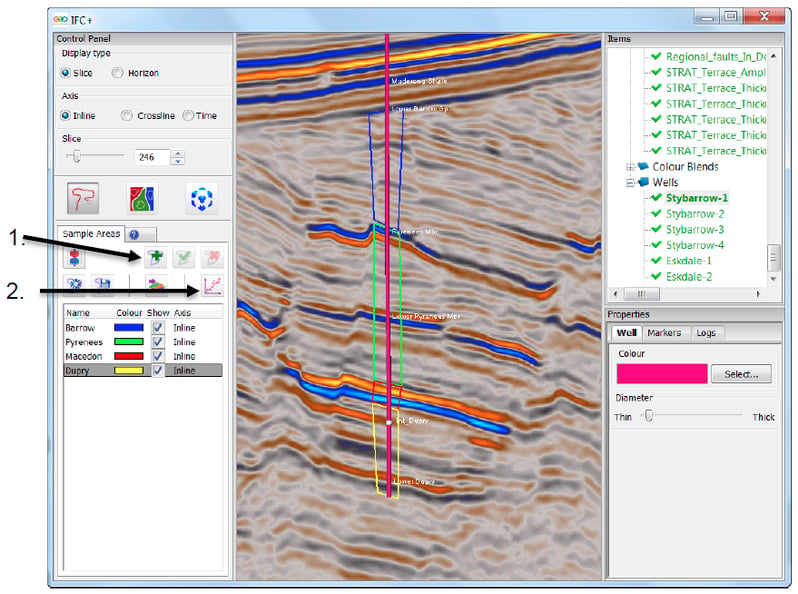The width and height of the screenshot is (798, 594).
Task: Click the pink well Colour swatch
Action: (662, 374)
